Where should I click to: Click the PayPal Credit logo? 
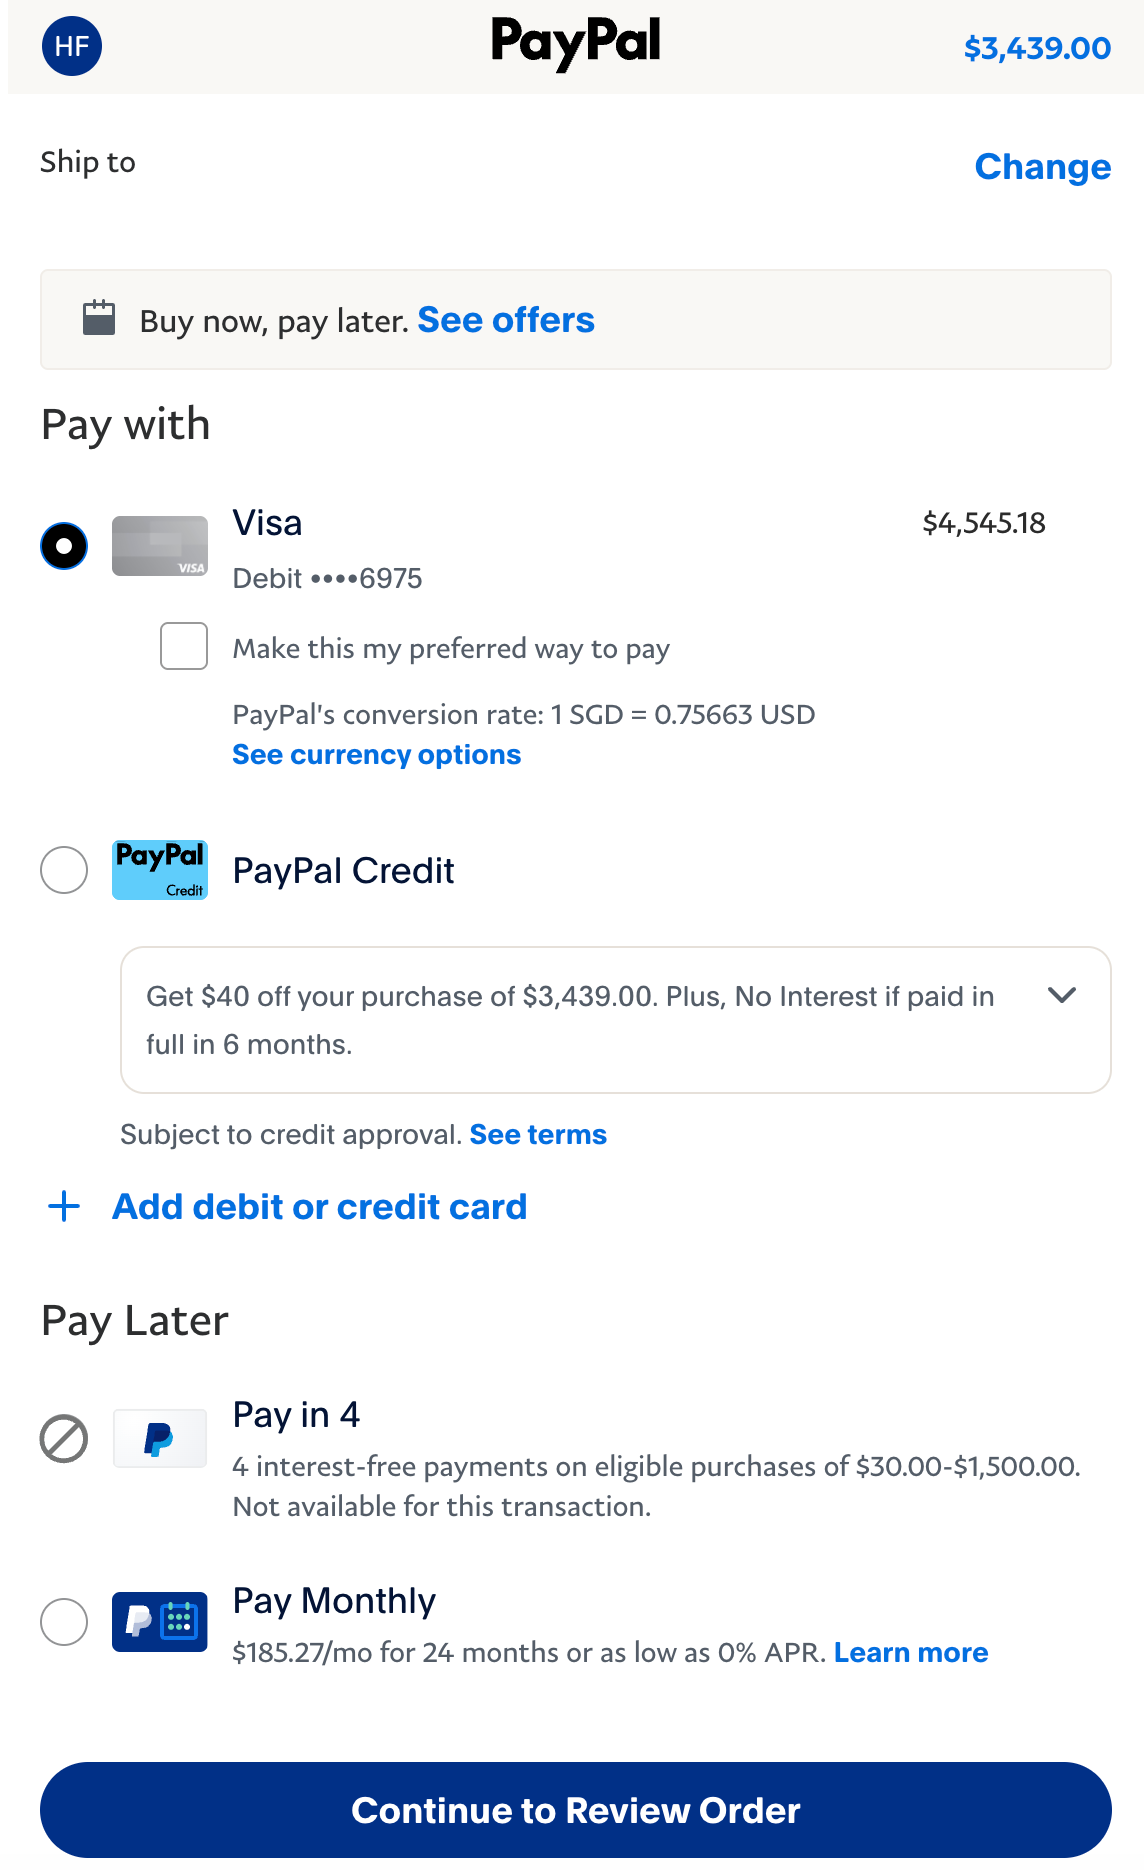point(159,870)
